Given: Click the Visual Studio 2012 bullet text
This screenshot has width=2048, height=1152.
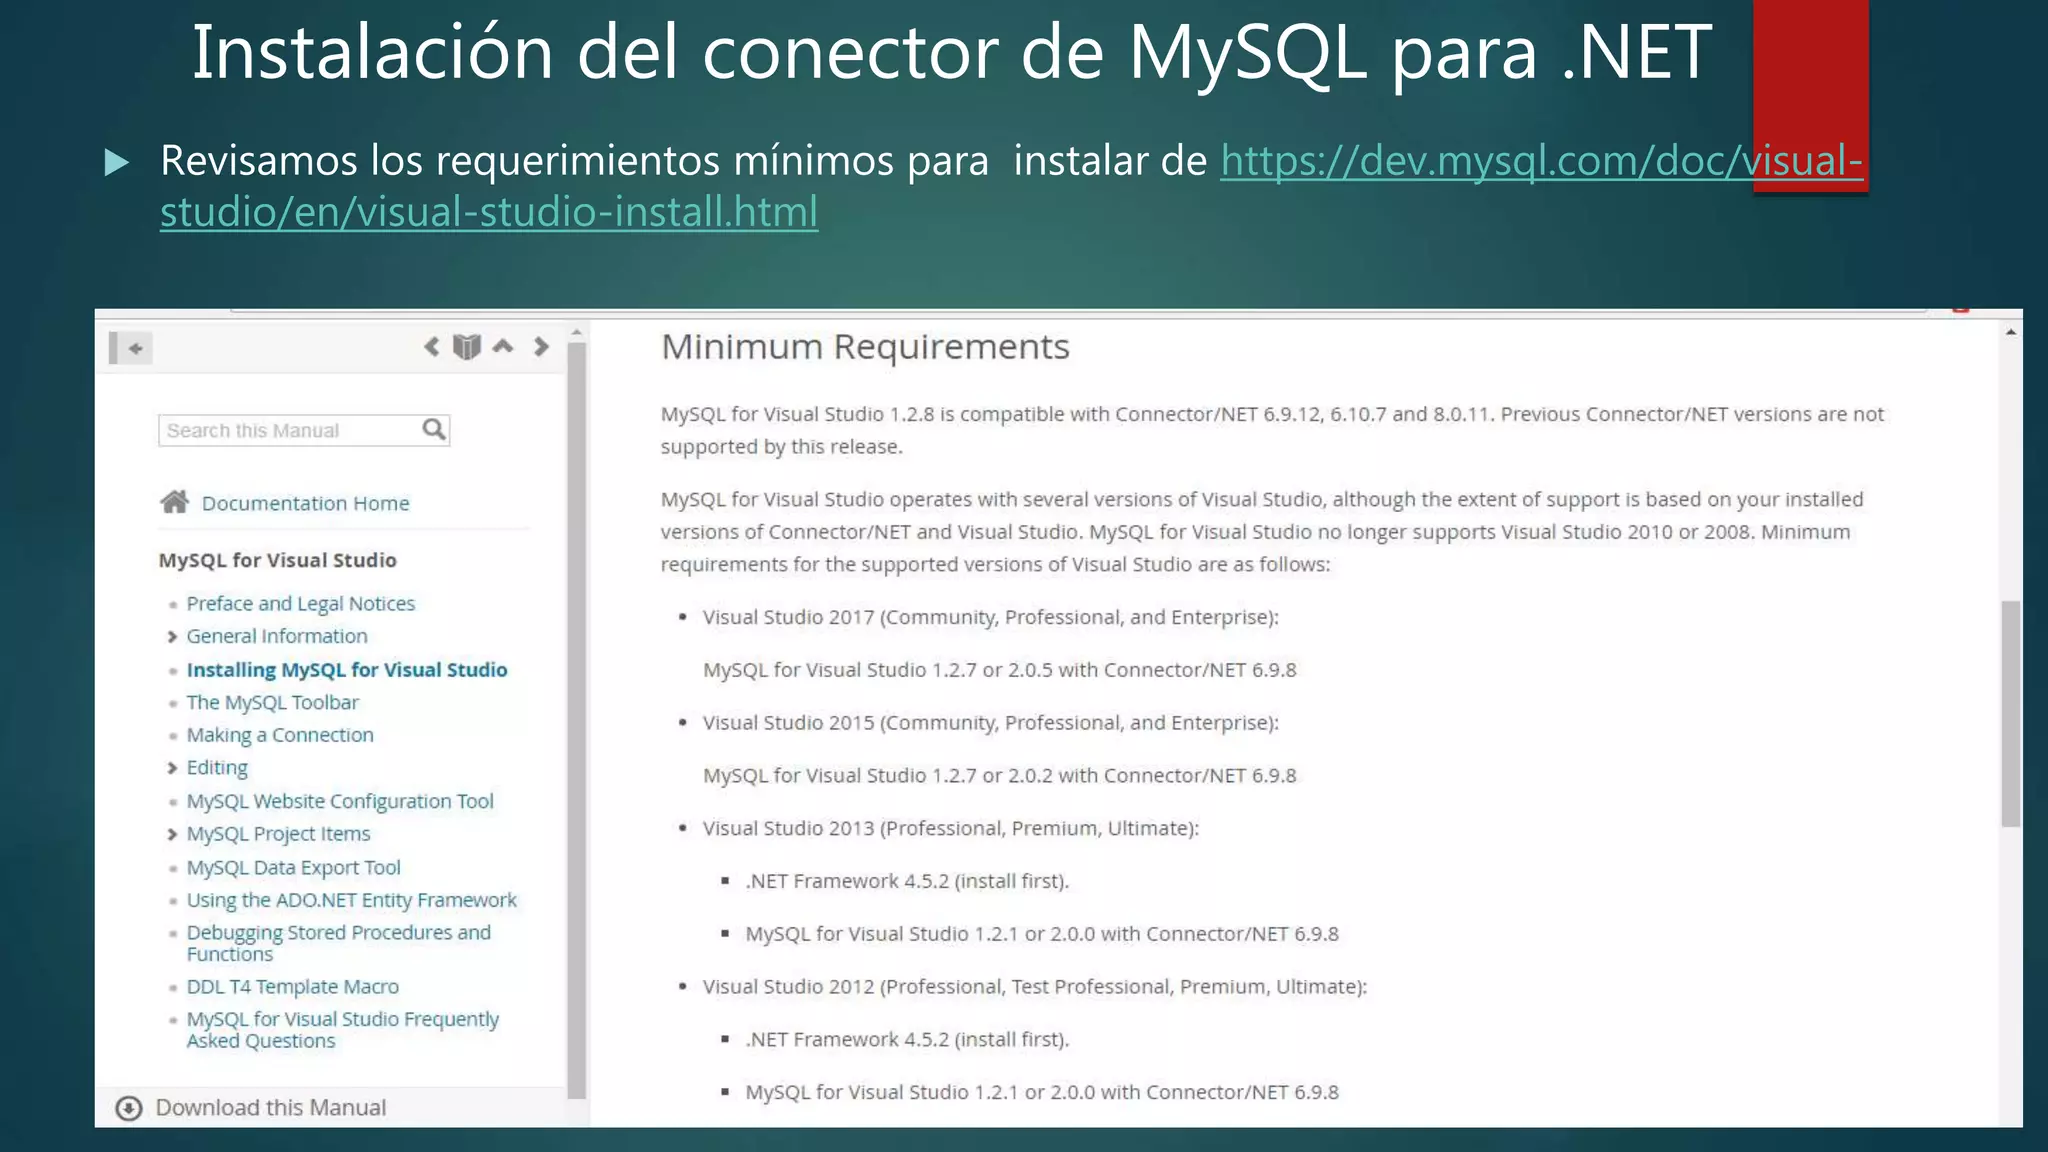Looking at the screenshot, I should (1034, 987).
